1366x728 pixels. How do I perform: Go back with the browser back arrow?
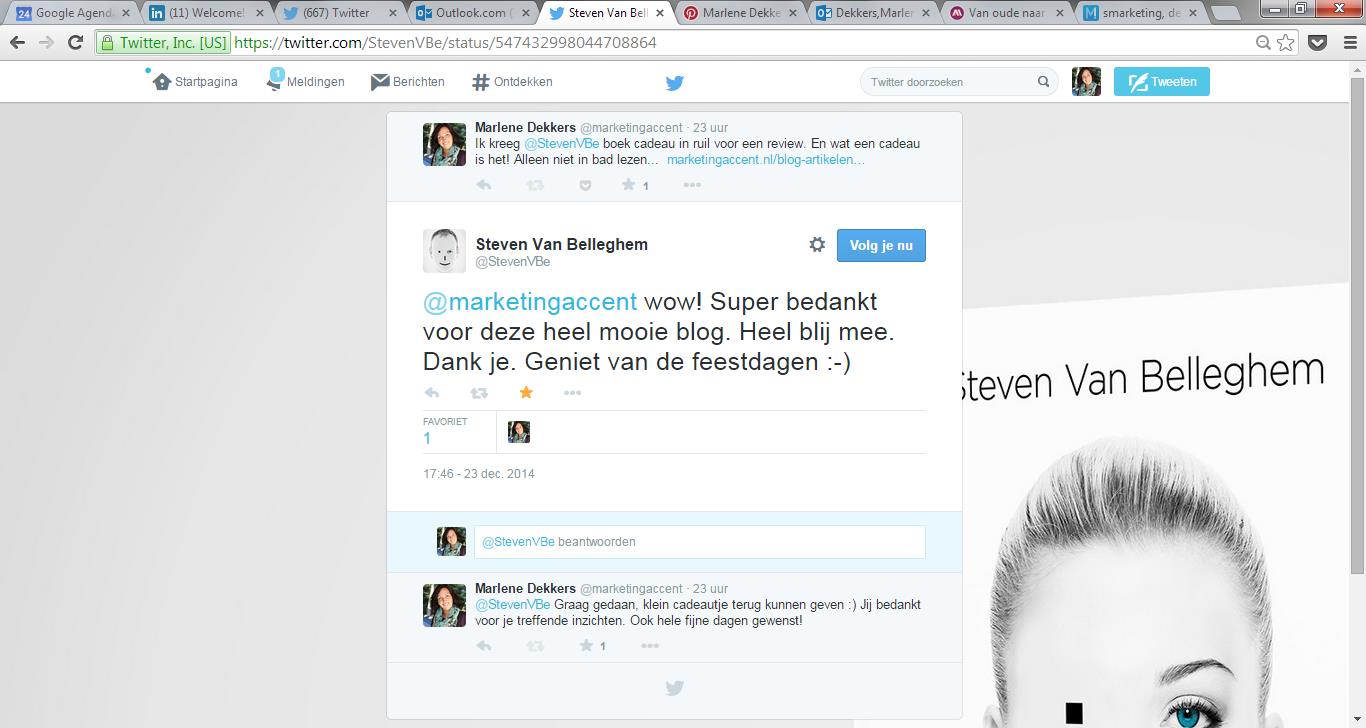point(17,43)
